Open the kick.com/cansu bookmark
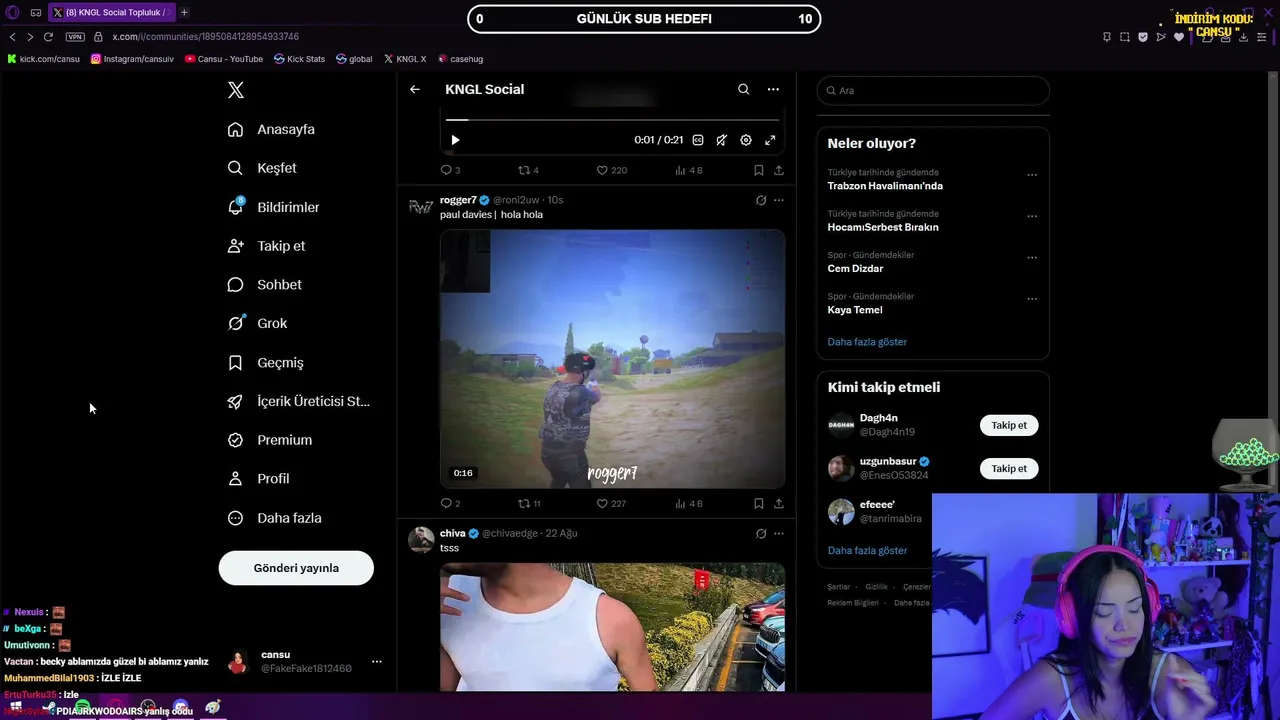The width and height of the screenshot is (1280, 720). click(43, 59)
